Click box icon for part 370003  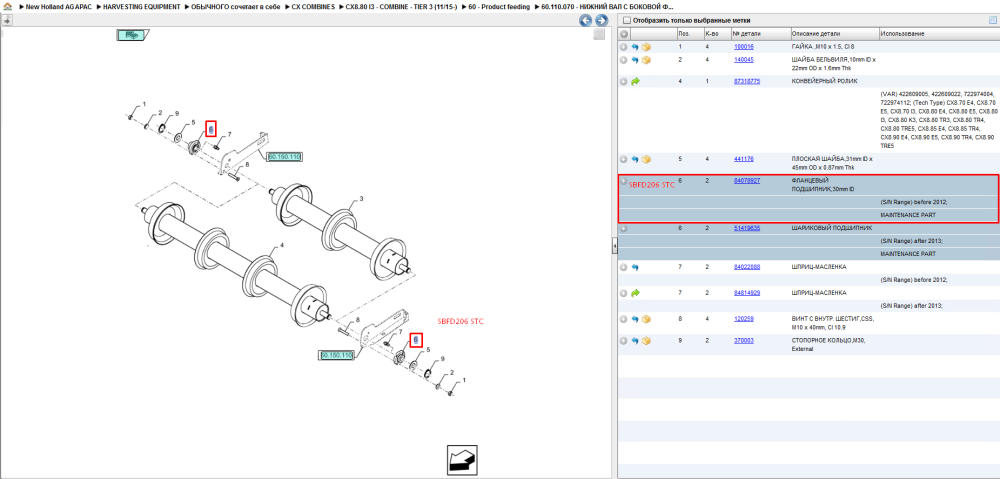(x=646, y=341)
